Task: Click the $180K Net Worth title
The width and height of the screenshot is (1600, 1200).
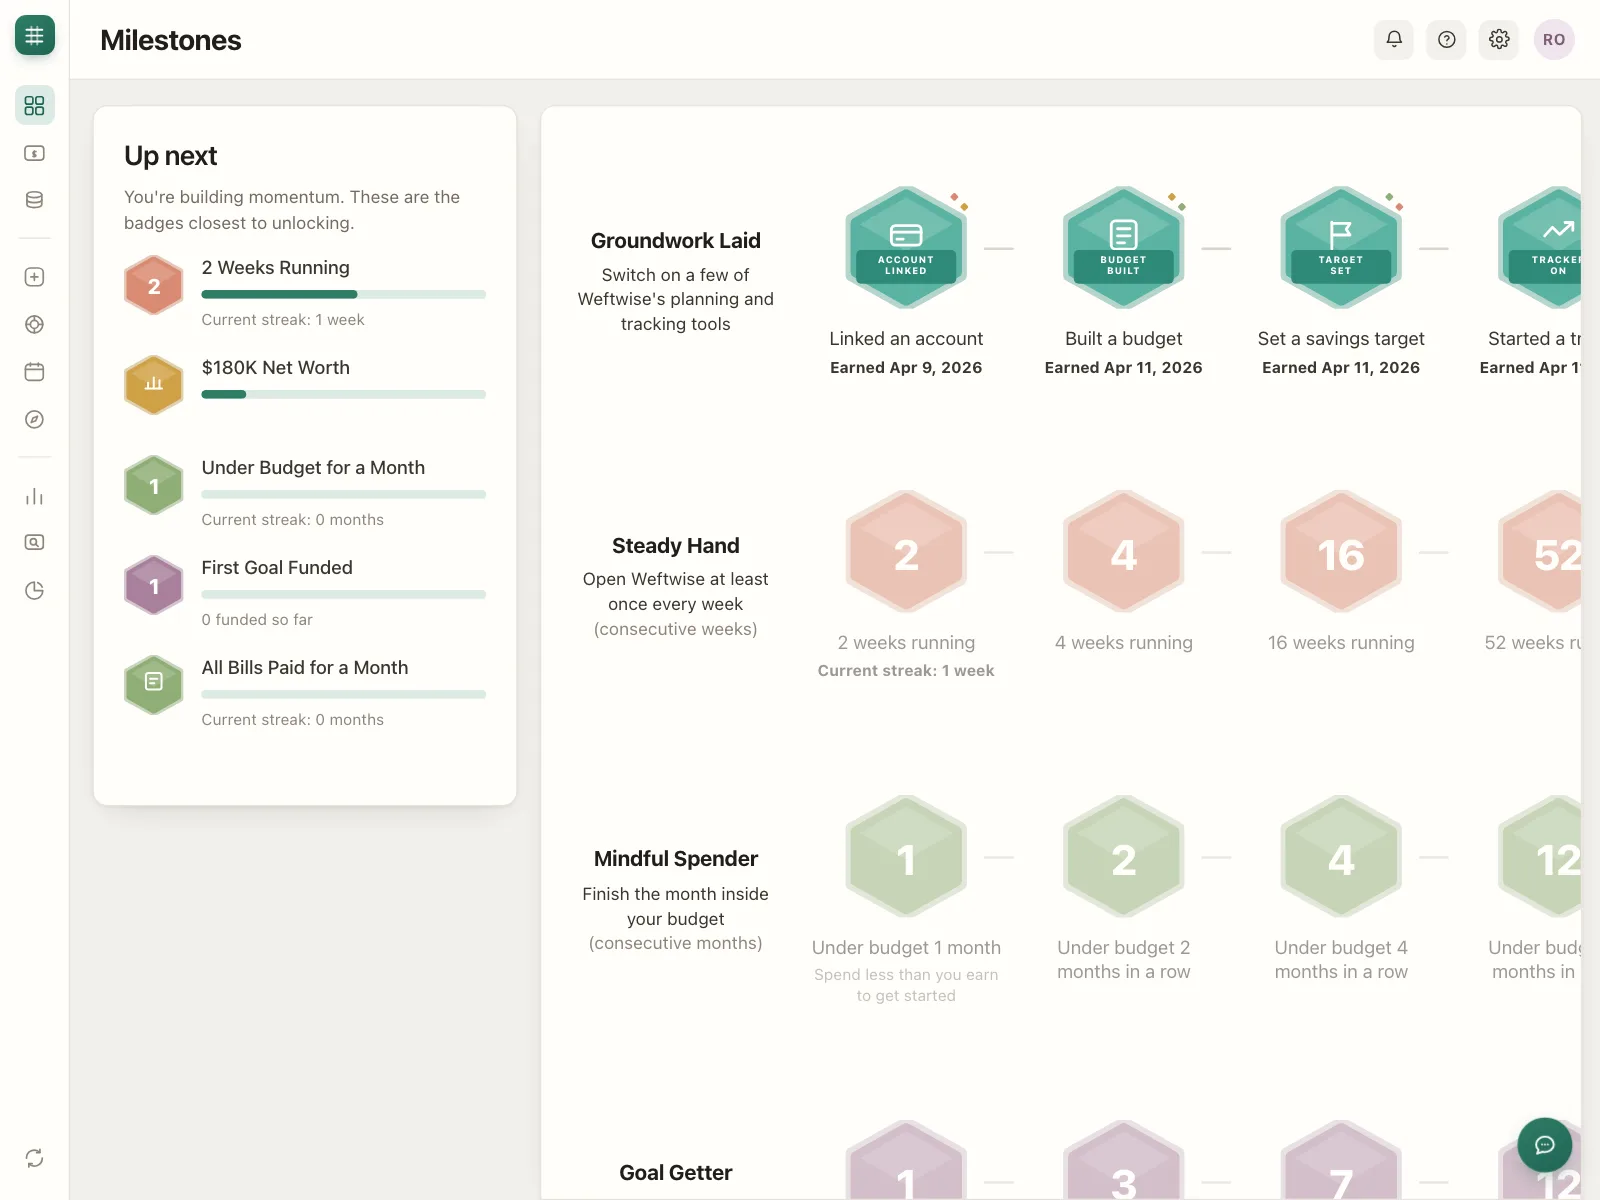Action: point(276,368)
